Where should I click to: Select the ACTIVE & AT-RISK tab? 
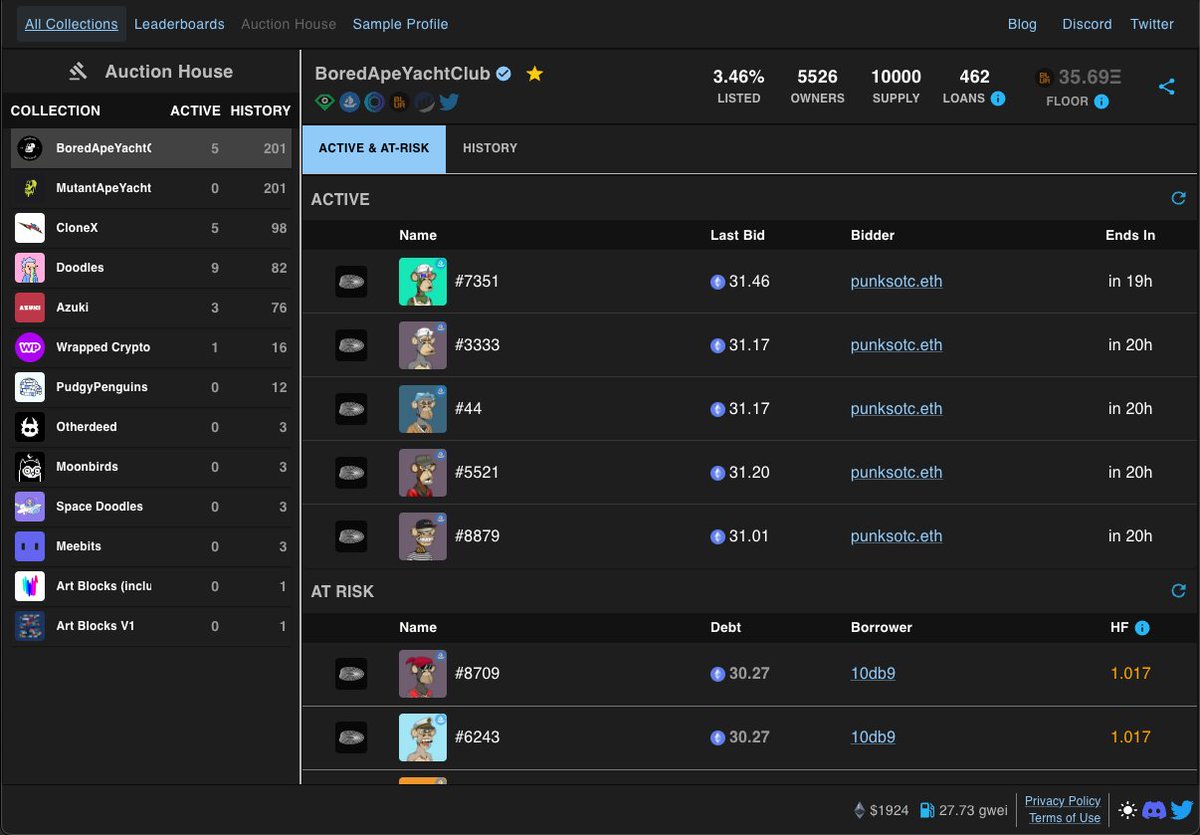pyautogui.click(x=374, y=148)
